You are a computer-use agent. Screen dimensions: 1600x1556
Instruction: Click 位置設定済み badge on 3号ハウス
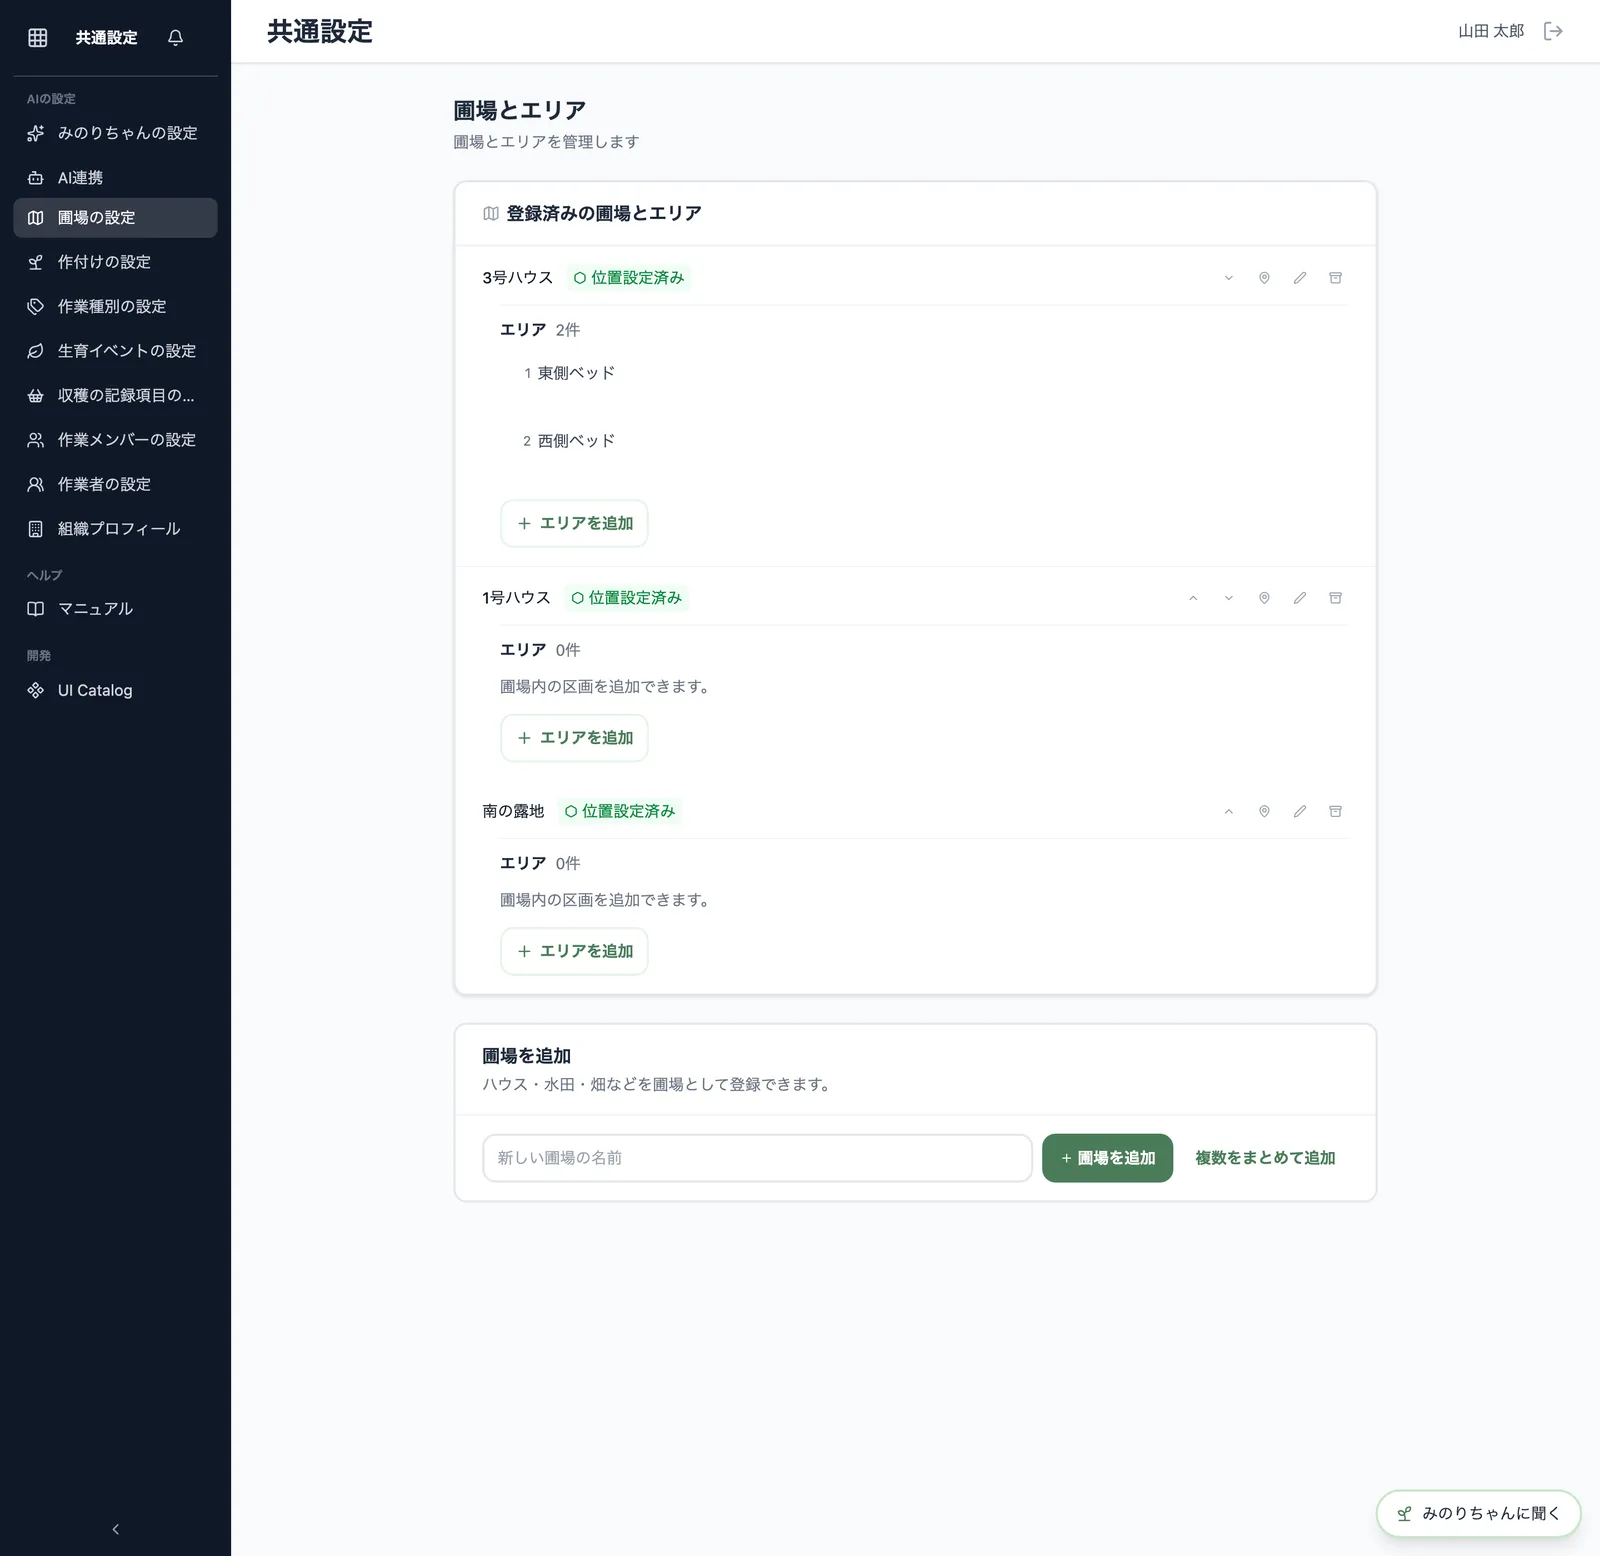point(629,278)
